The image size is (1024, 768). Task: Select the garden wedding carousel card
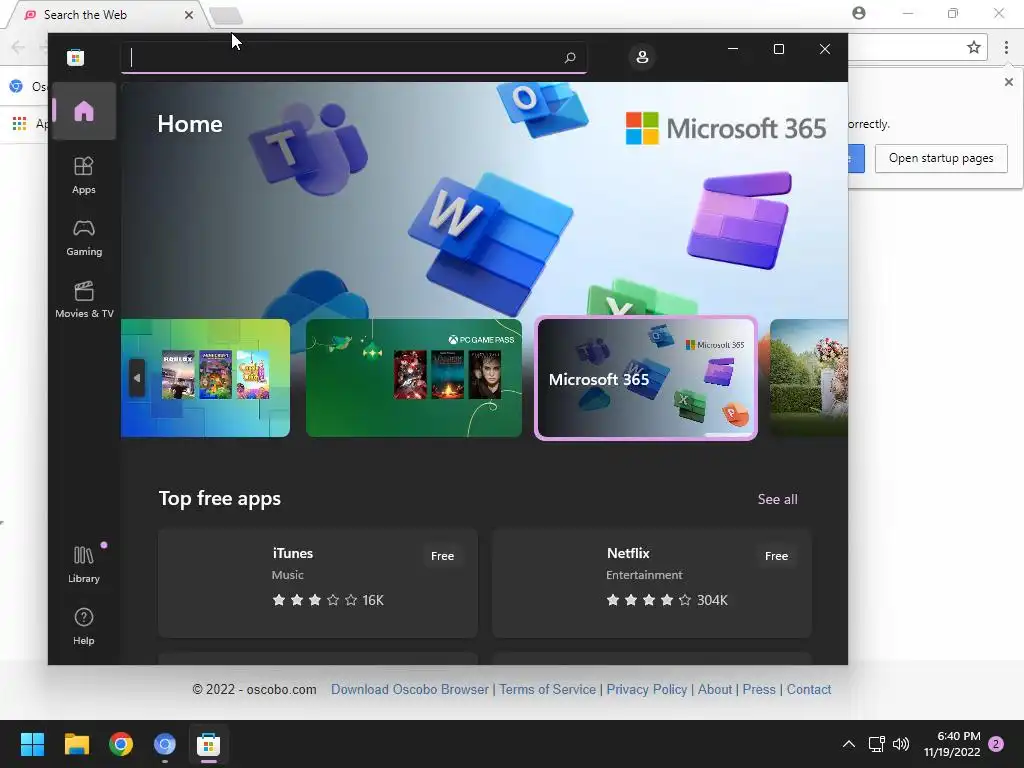pos(808,377)
